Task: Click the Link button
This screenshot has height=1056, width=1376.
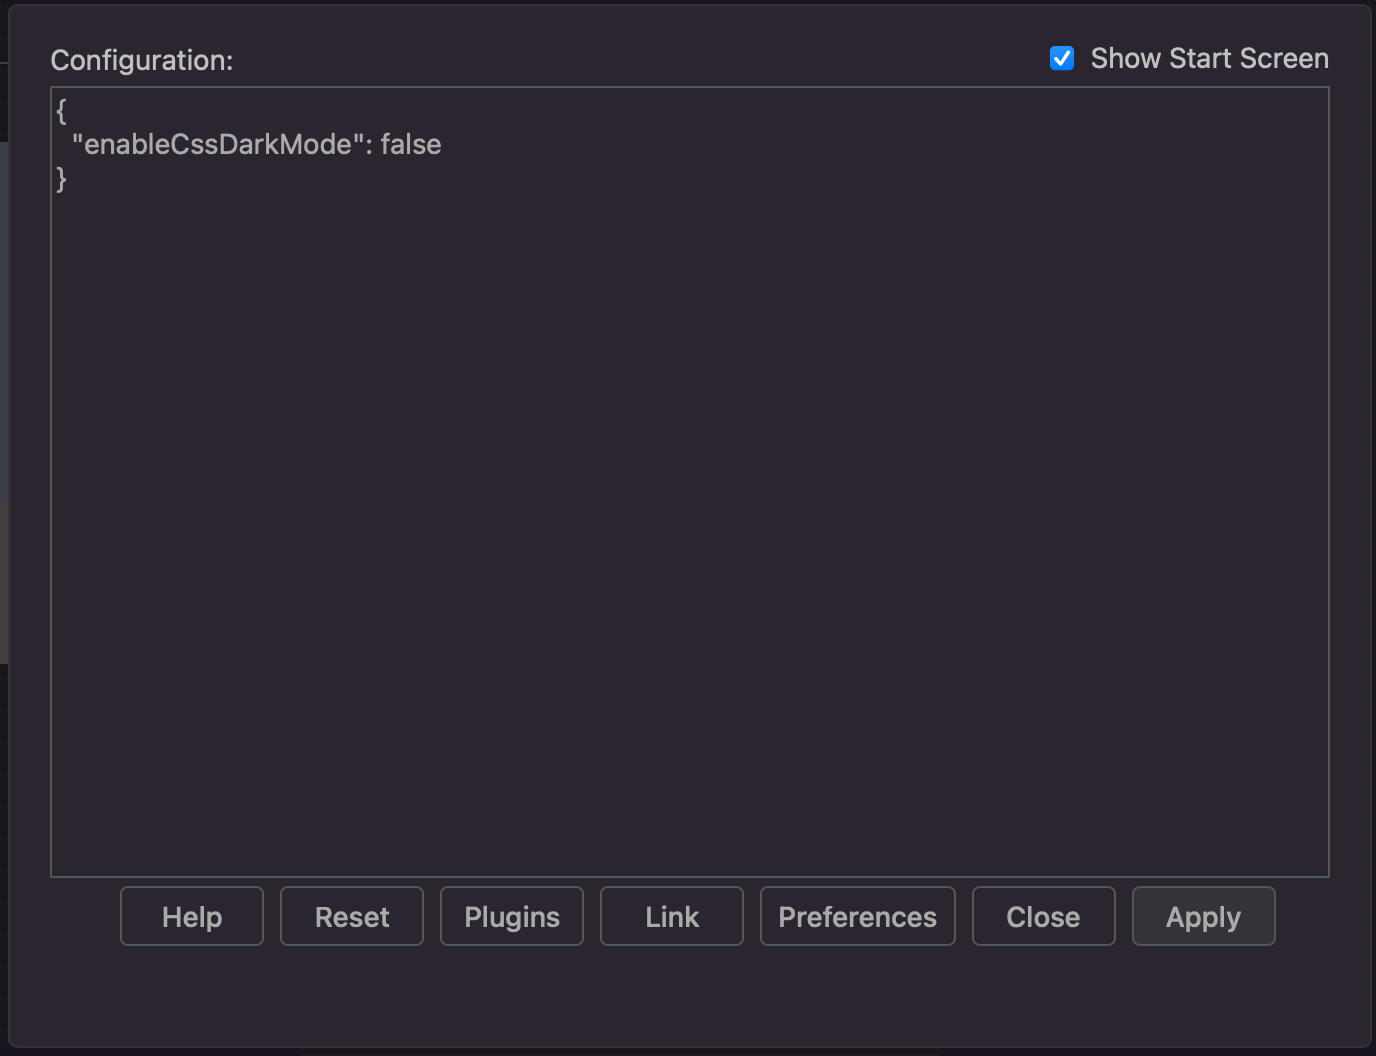Action: 671,916
